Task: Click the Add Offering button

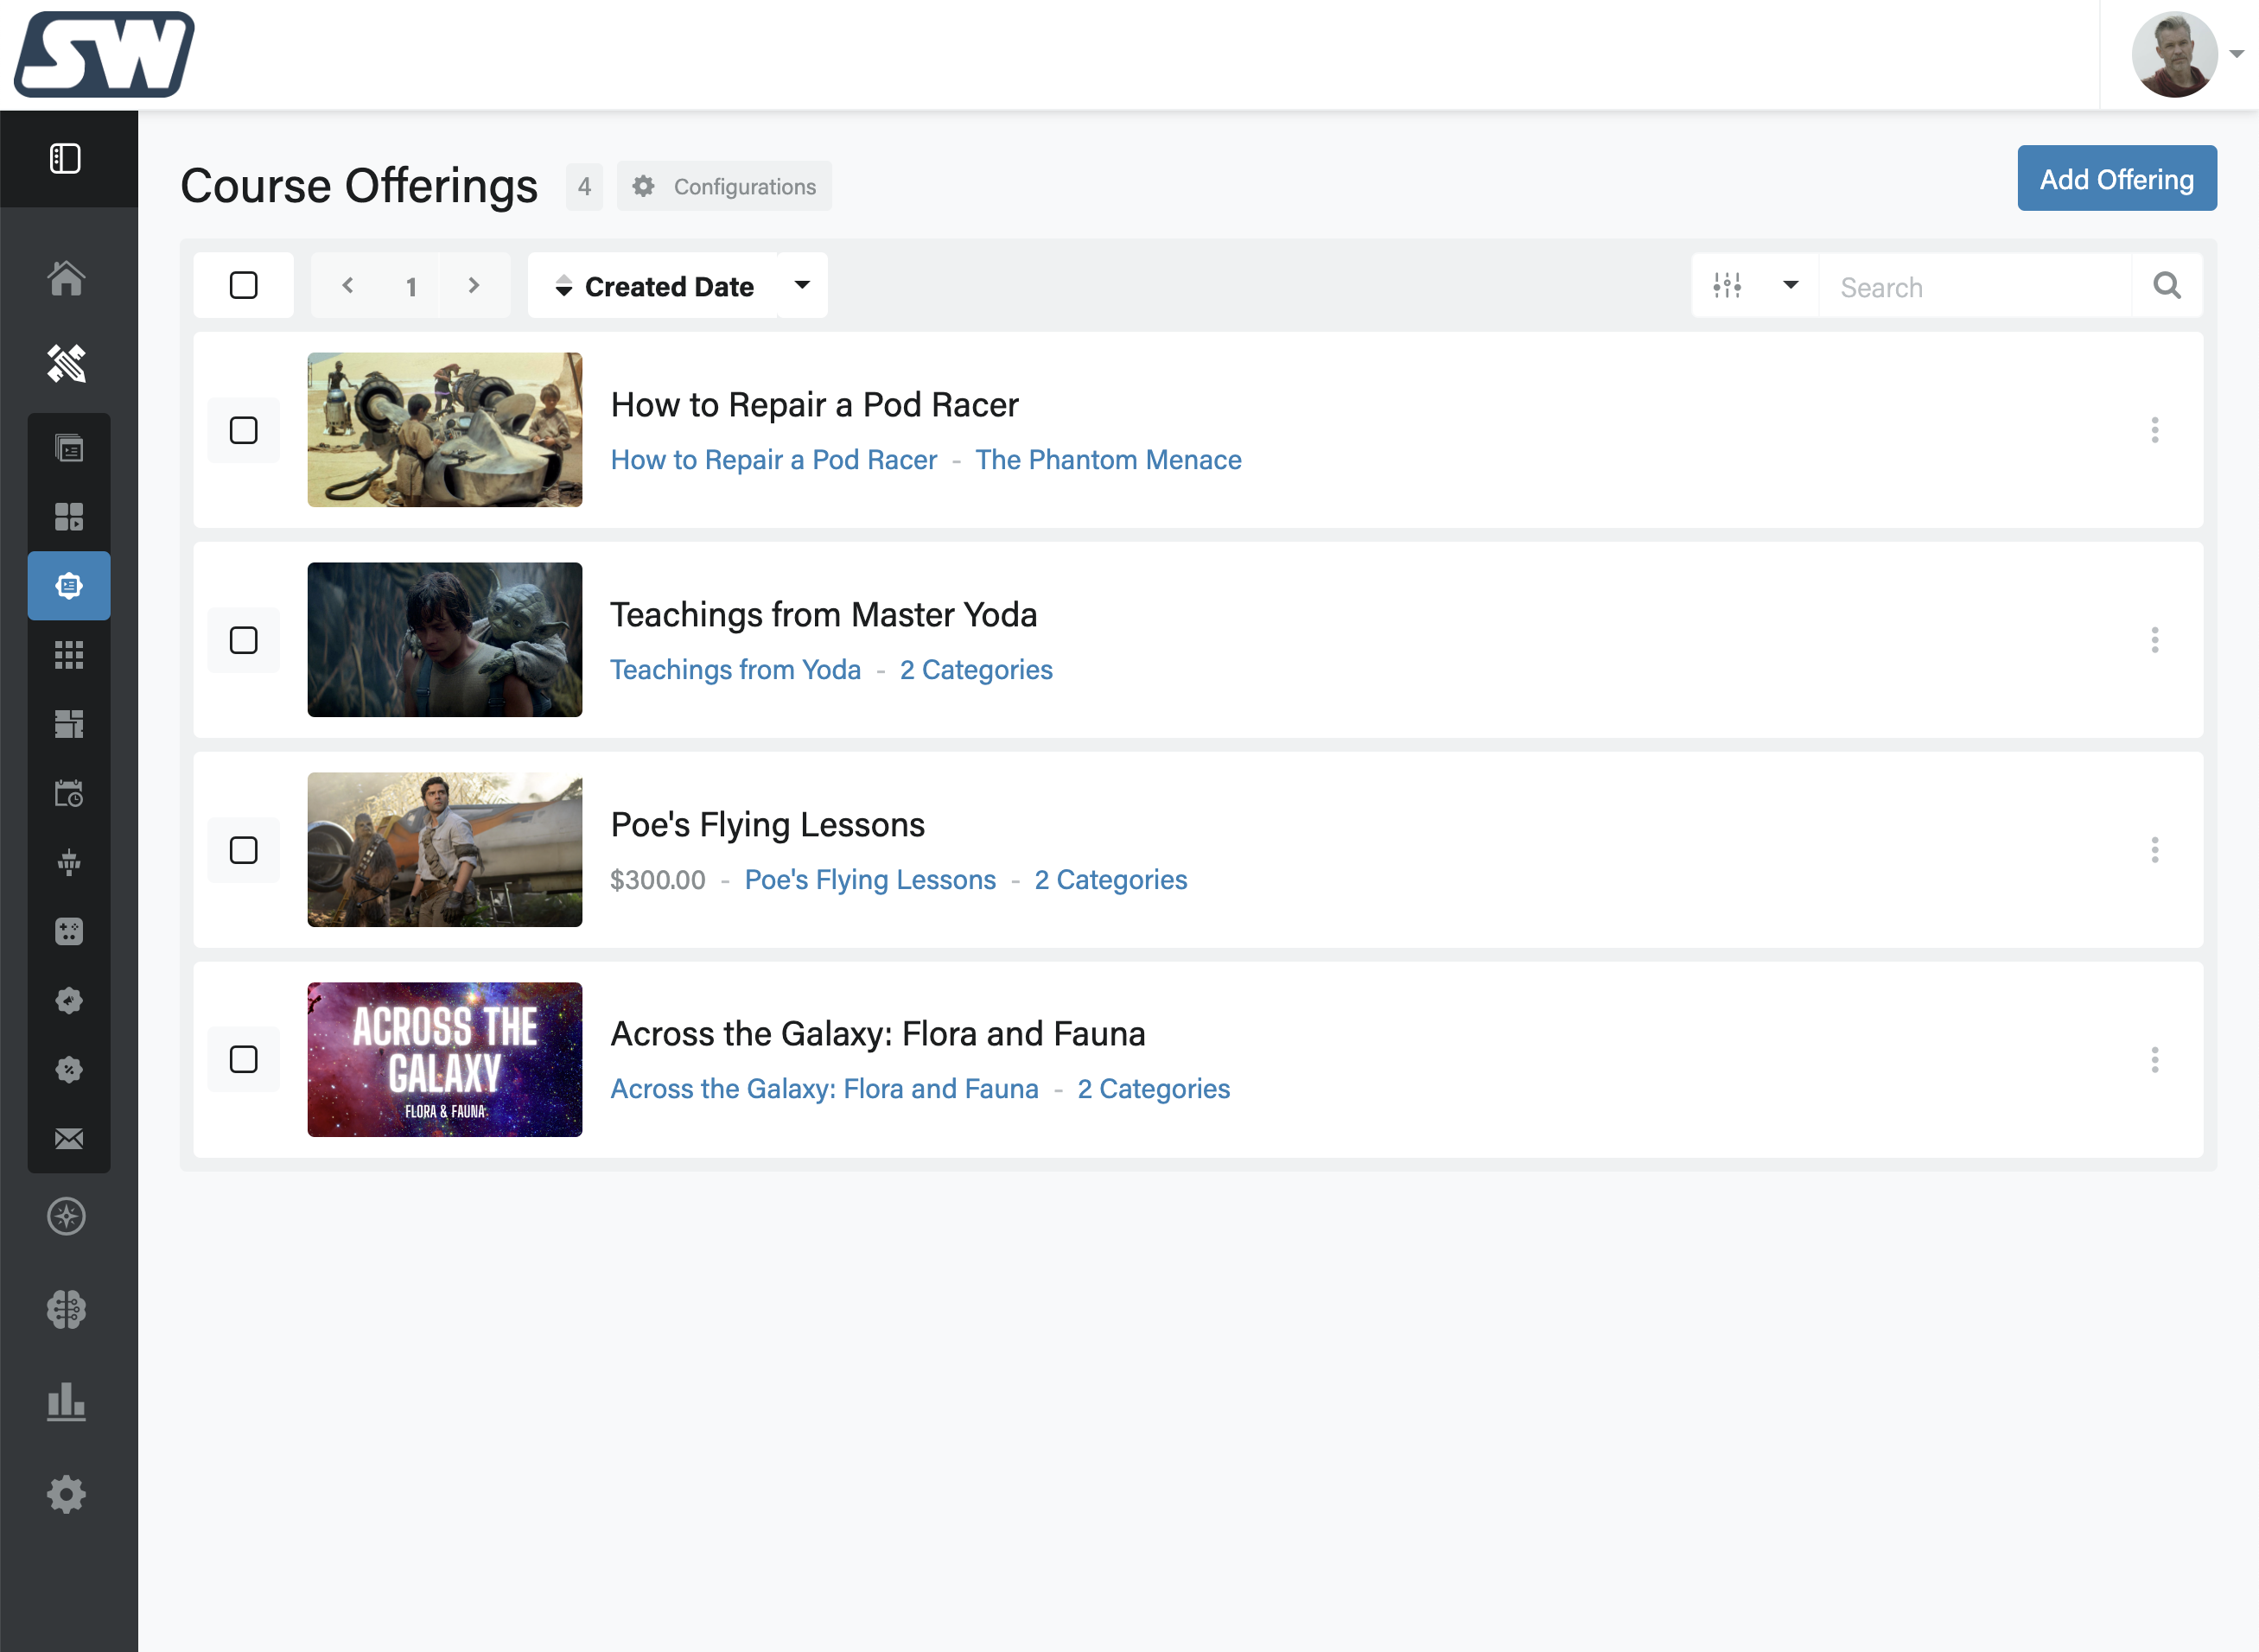Action: (x=2116, y=179)
